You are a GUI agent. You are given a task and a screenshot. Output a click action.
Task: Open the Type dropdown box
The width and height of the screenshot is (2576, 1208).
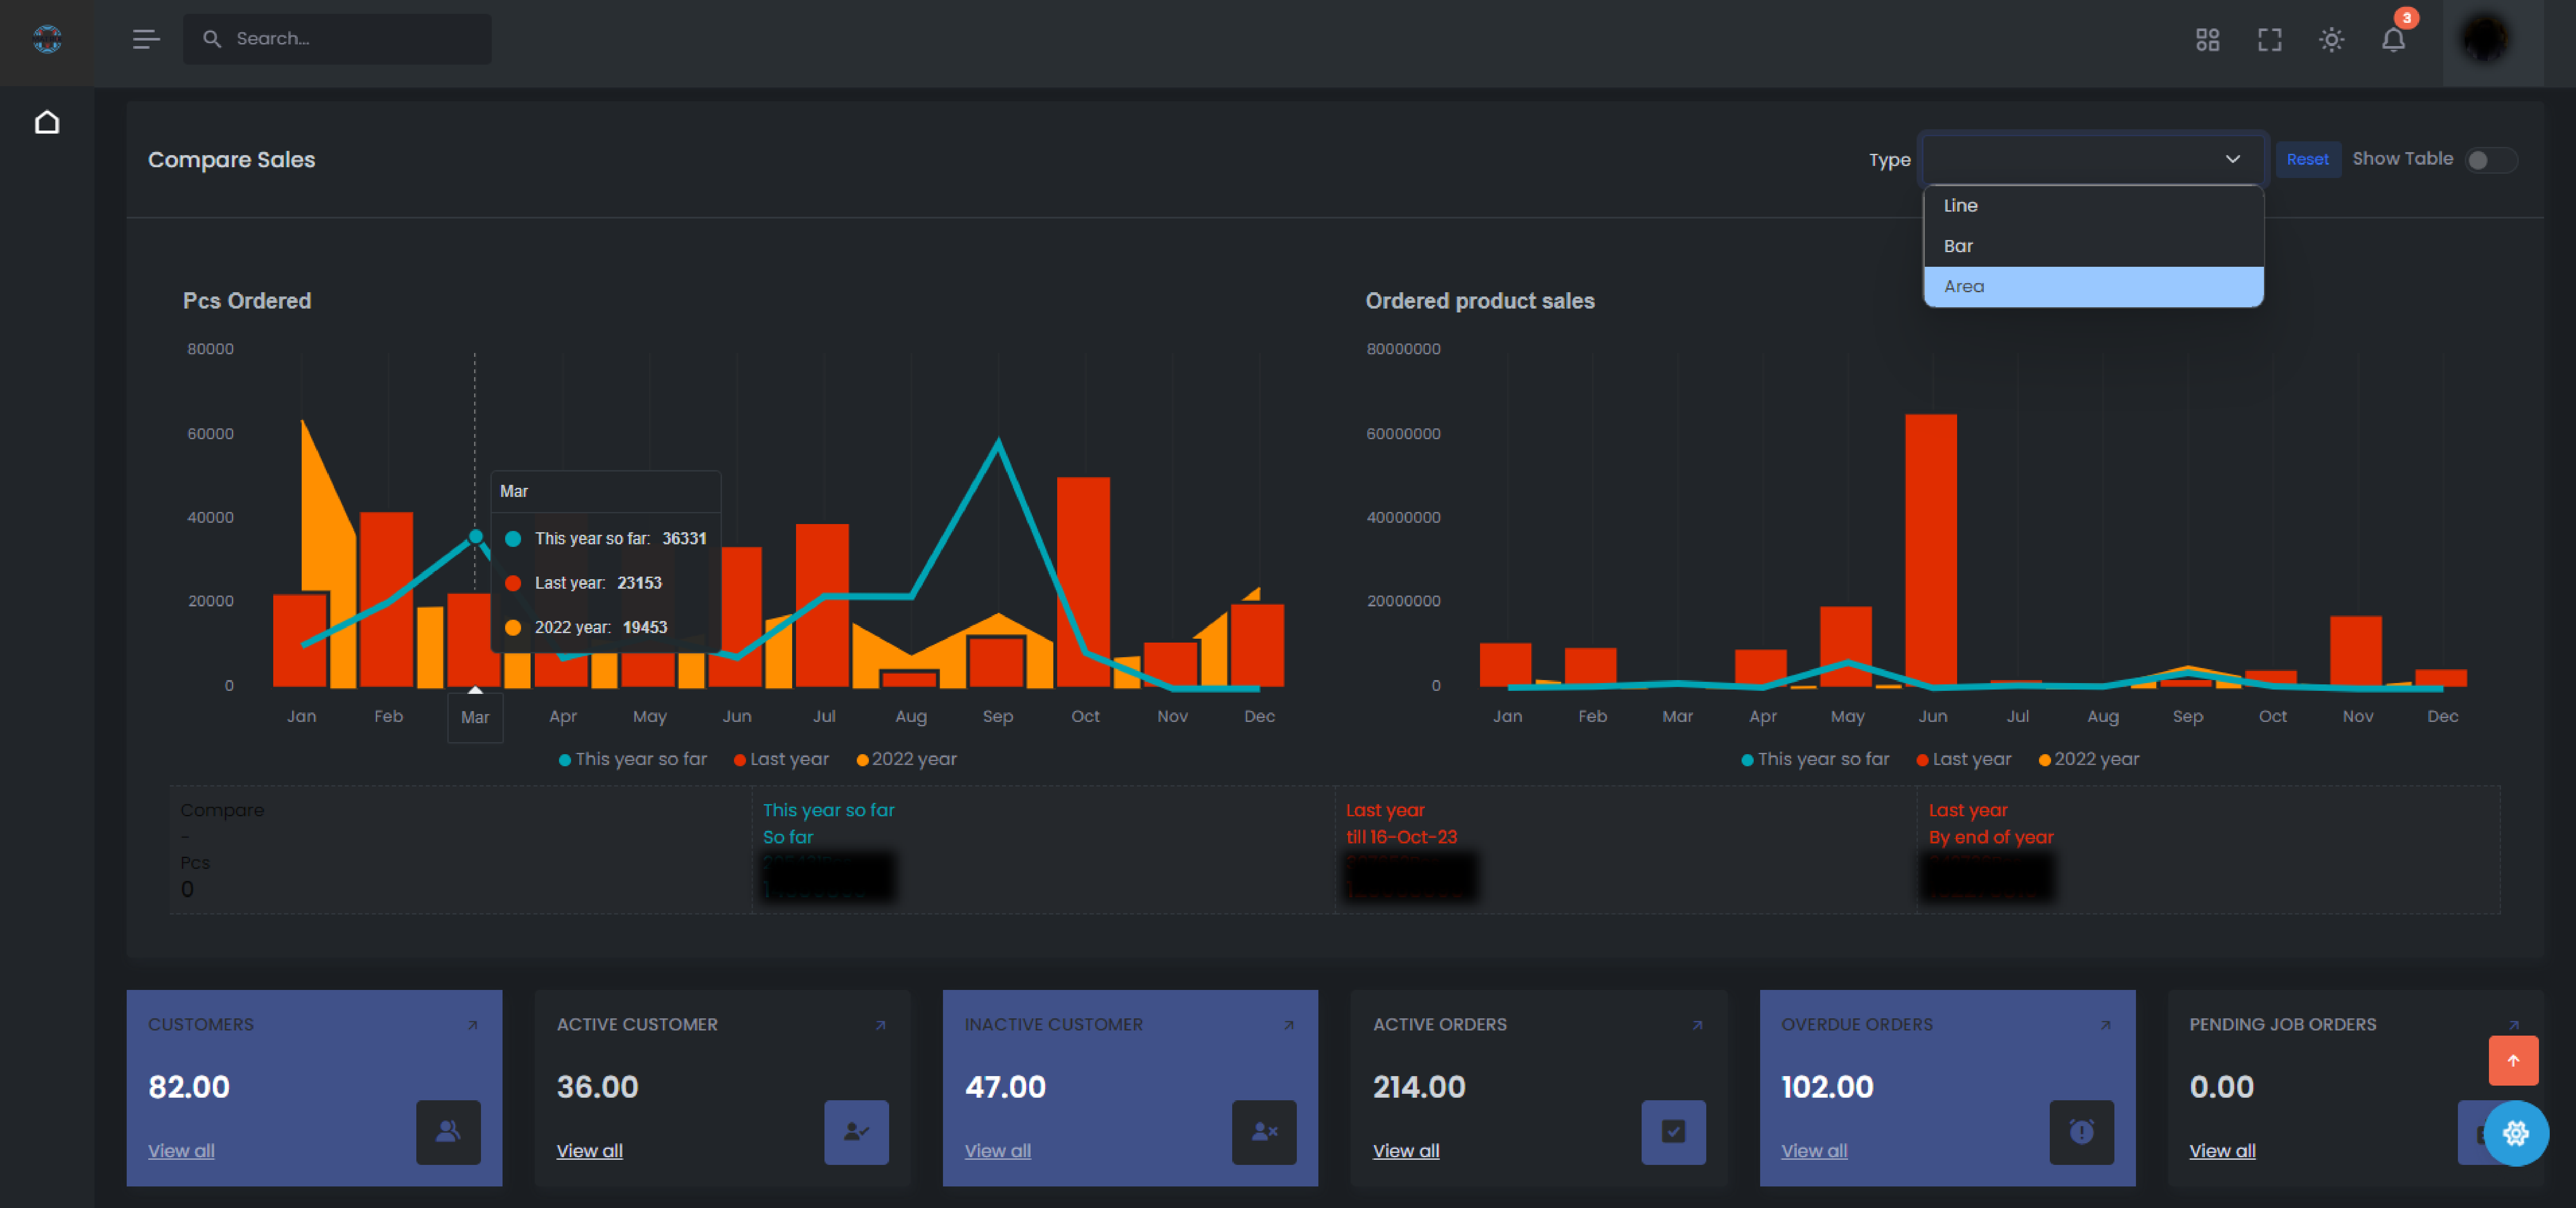[2092, 159]
